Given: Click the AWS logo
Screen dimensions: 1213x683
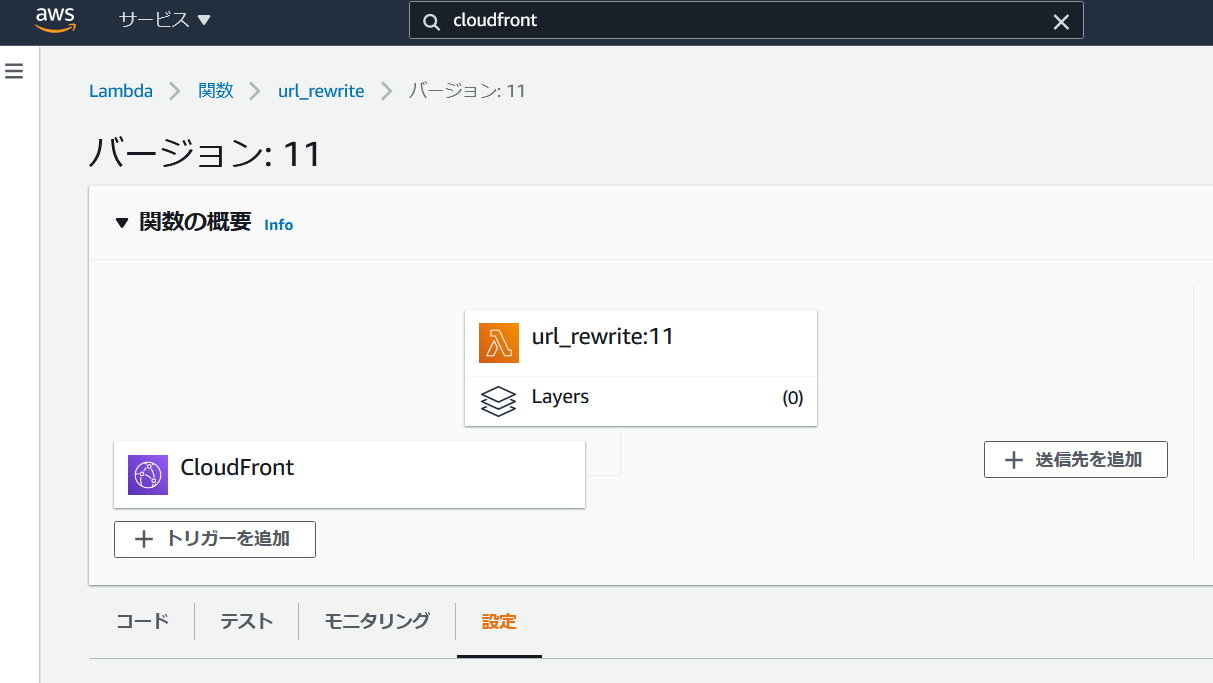Looking at the screenshot, I should (x=55, y=20).
